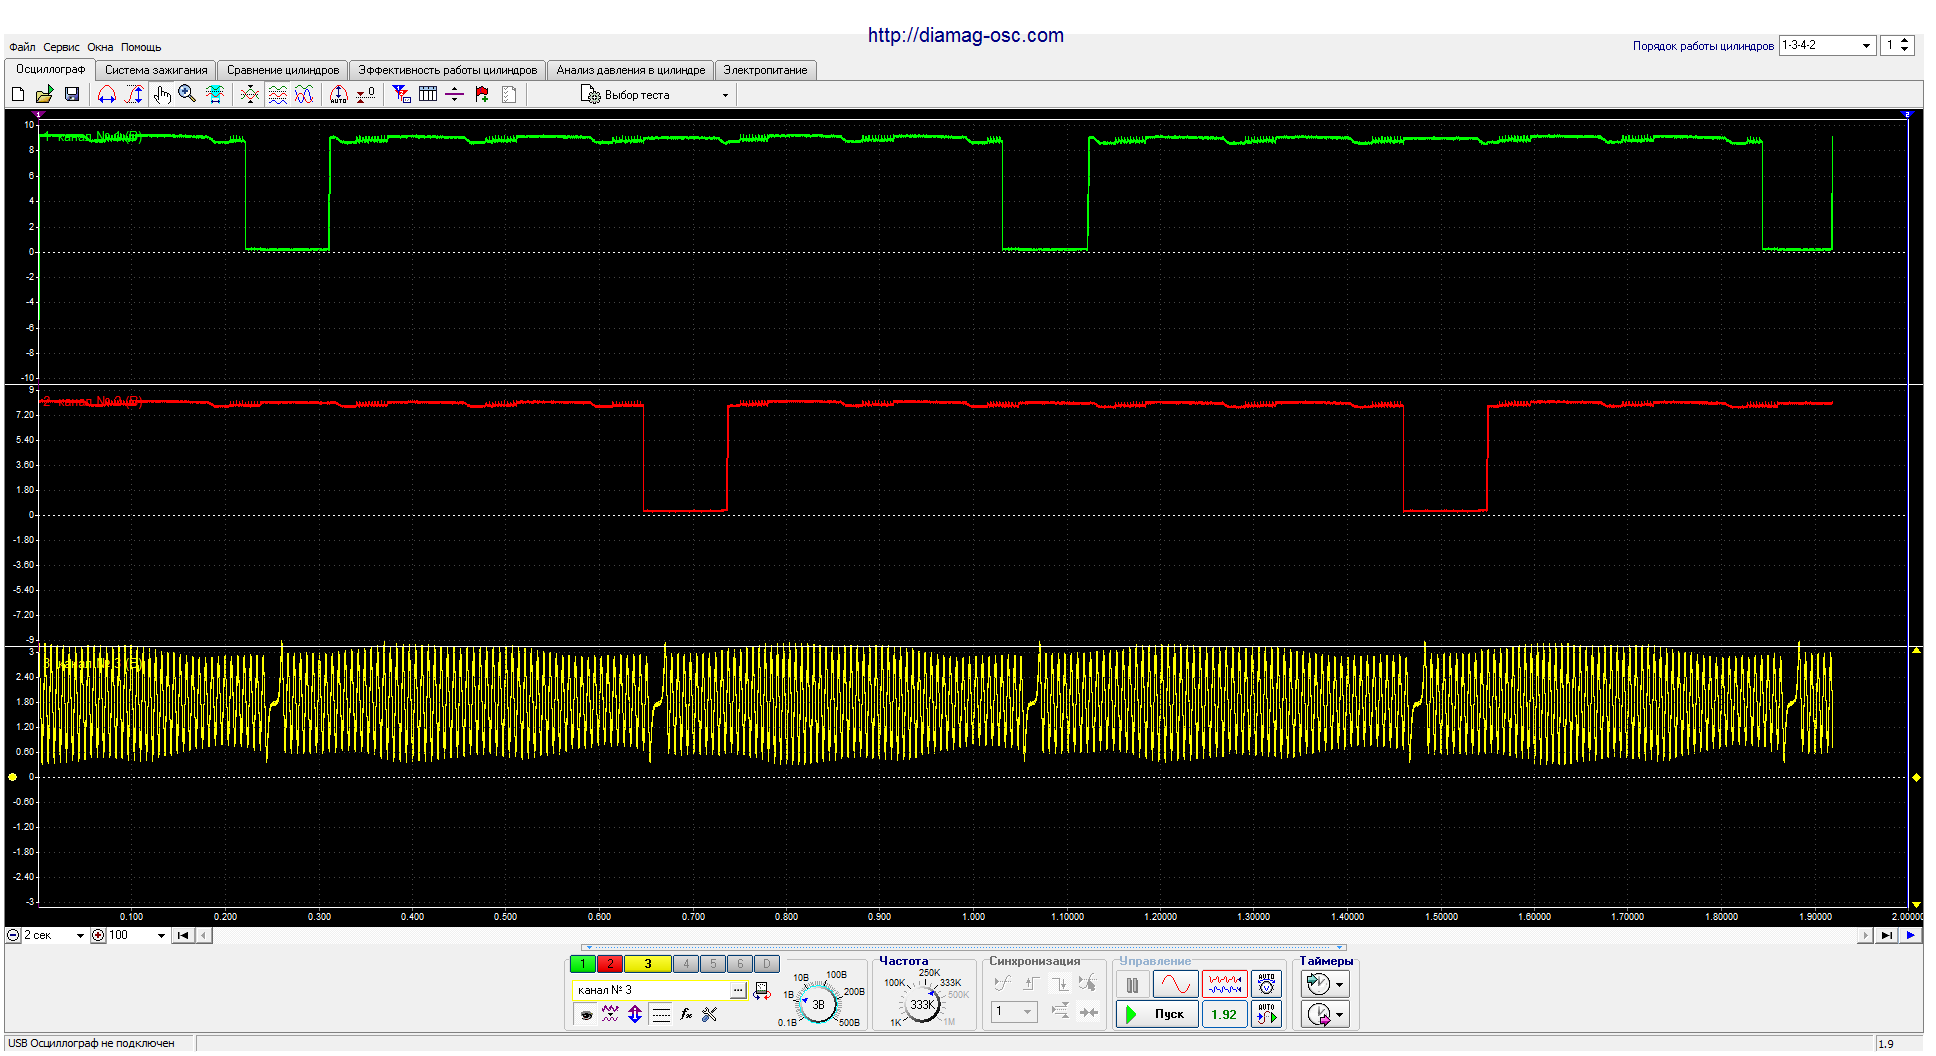Select the horizontal stretch tool
The height and width of the screenshot is (1056, 1936).
[107, 94]
